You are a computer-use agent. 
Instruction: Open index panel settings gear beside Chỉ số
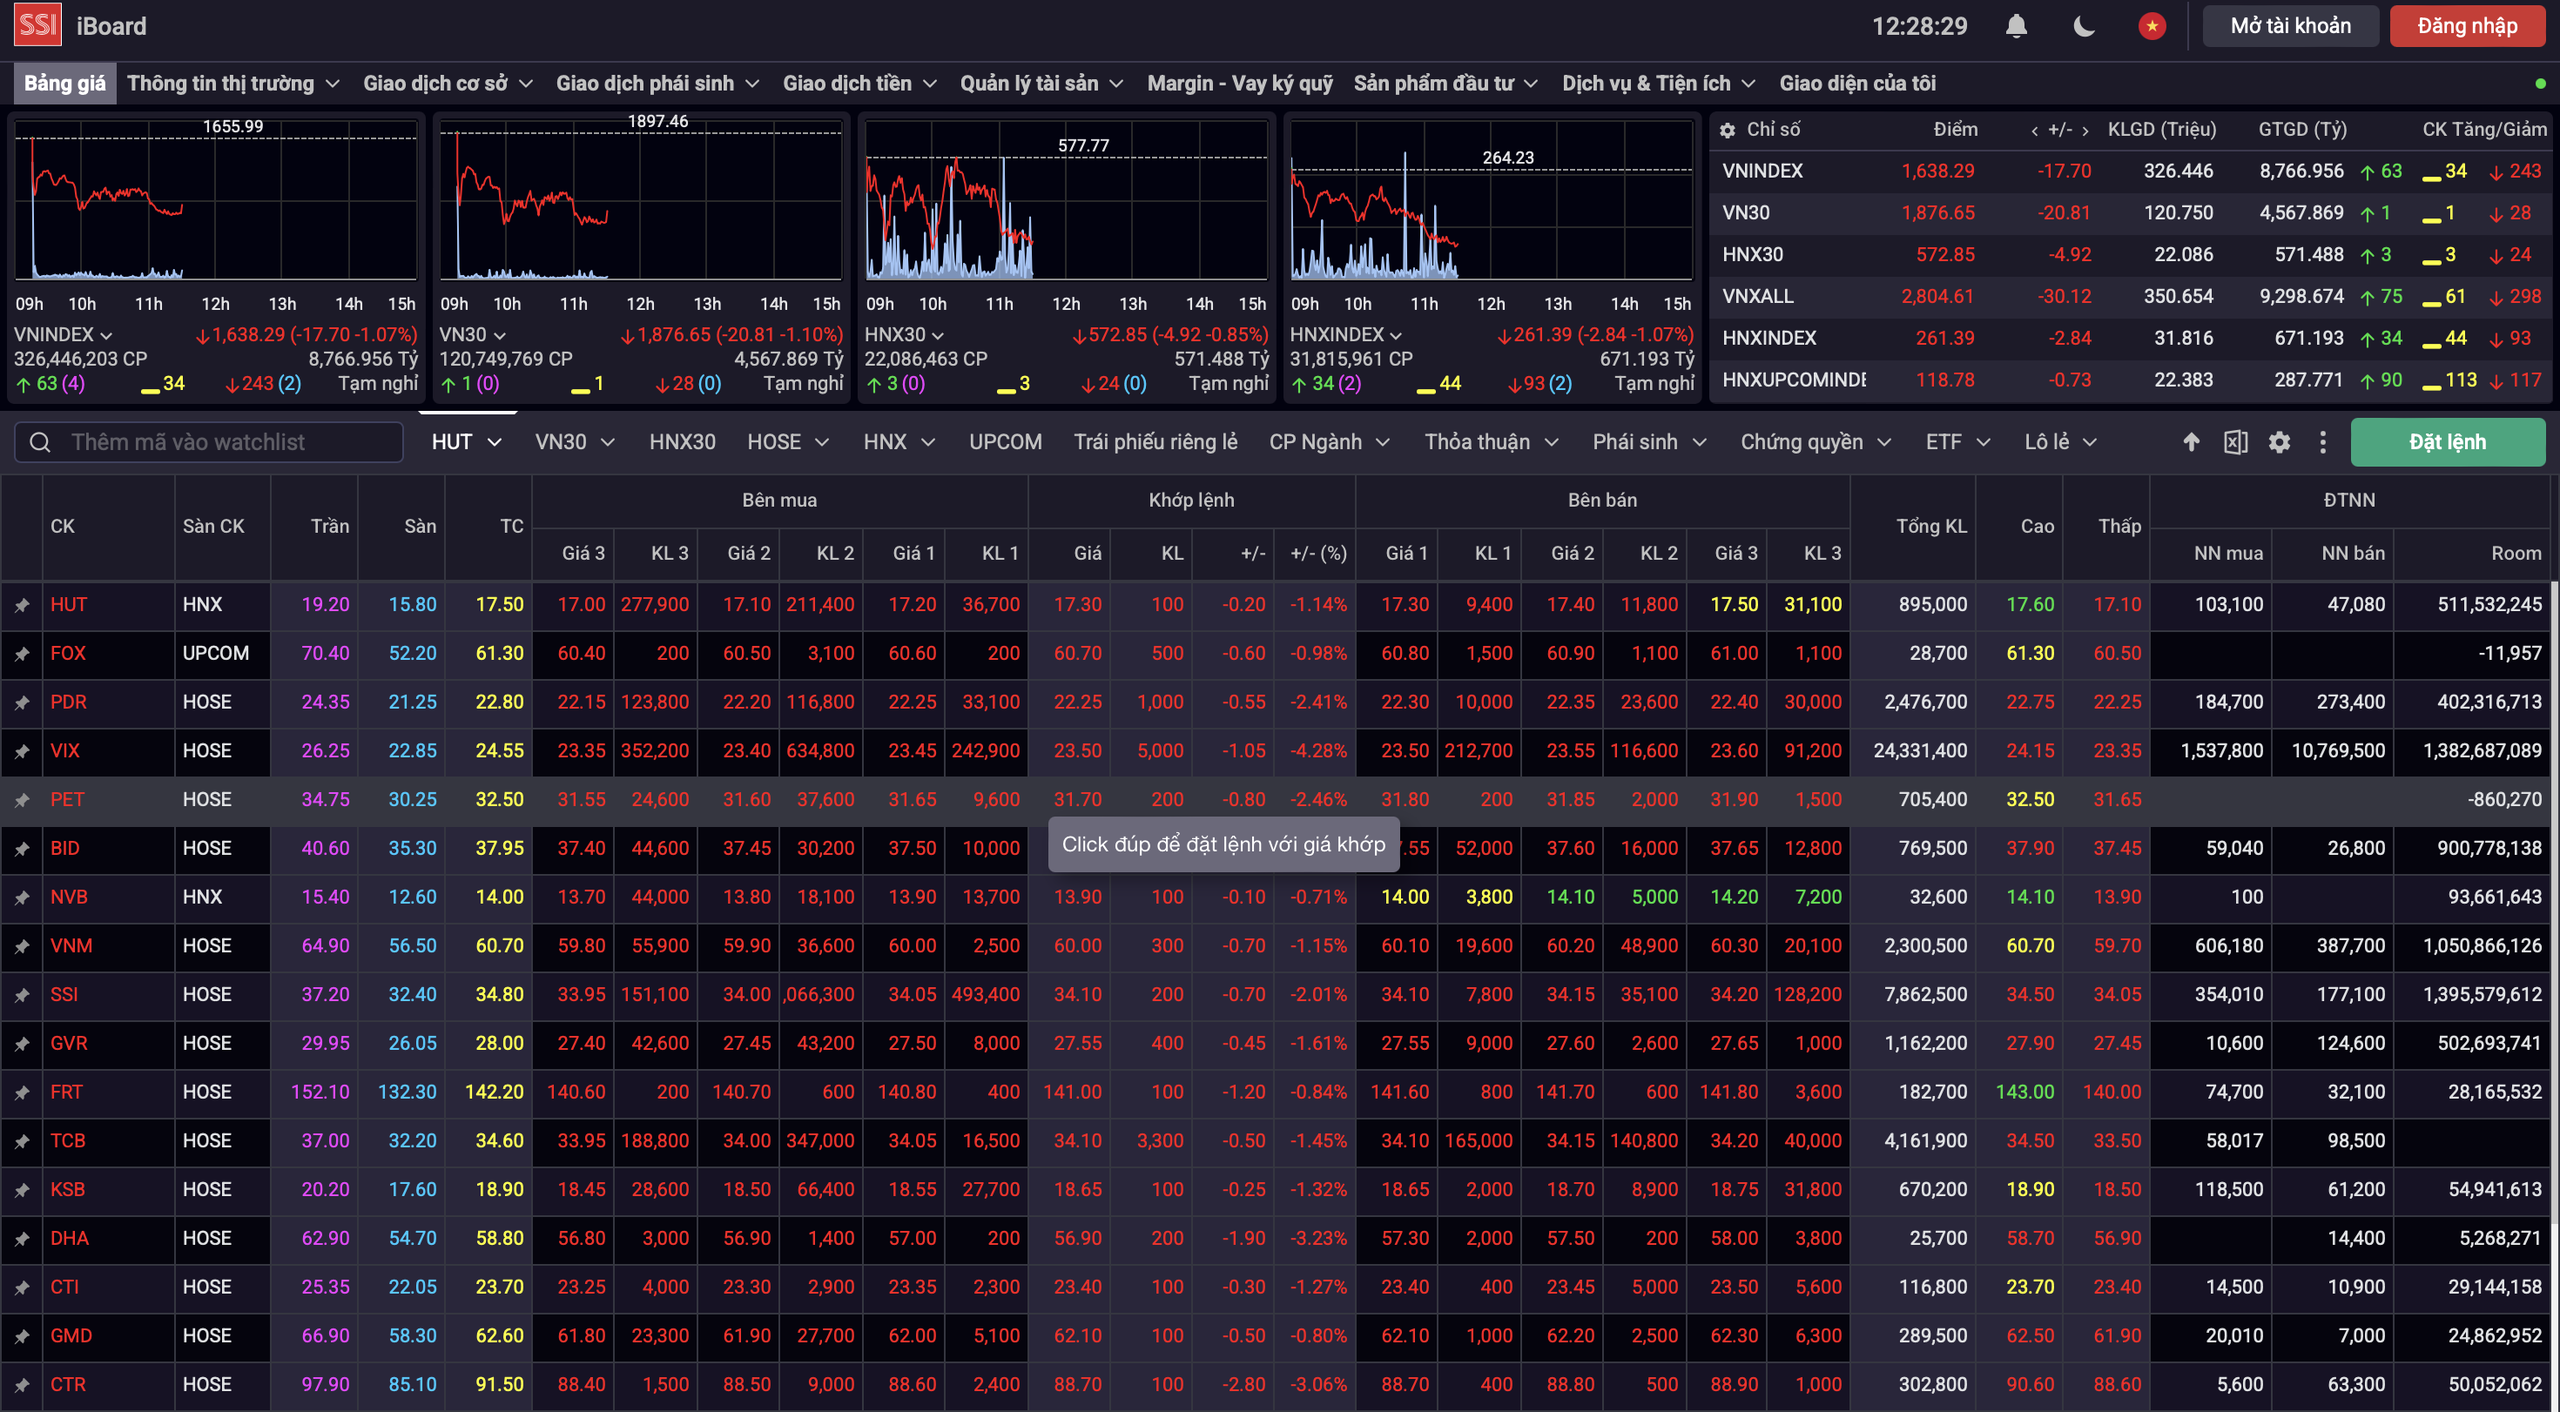pos(1727,130)
